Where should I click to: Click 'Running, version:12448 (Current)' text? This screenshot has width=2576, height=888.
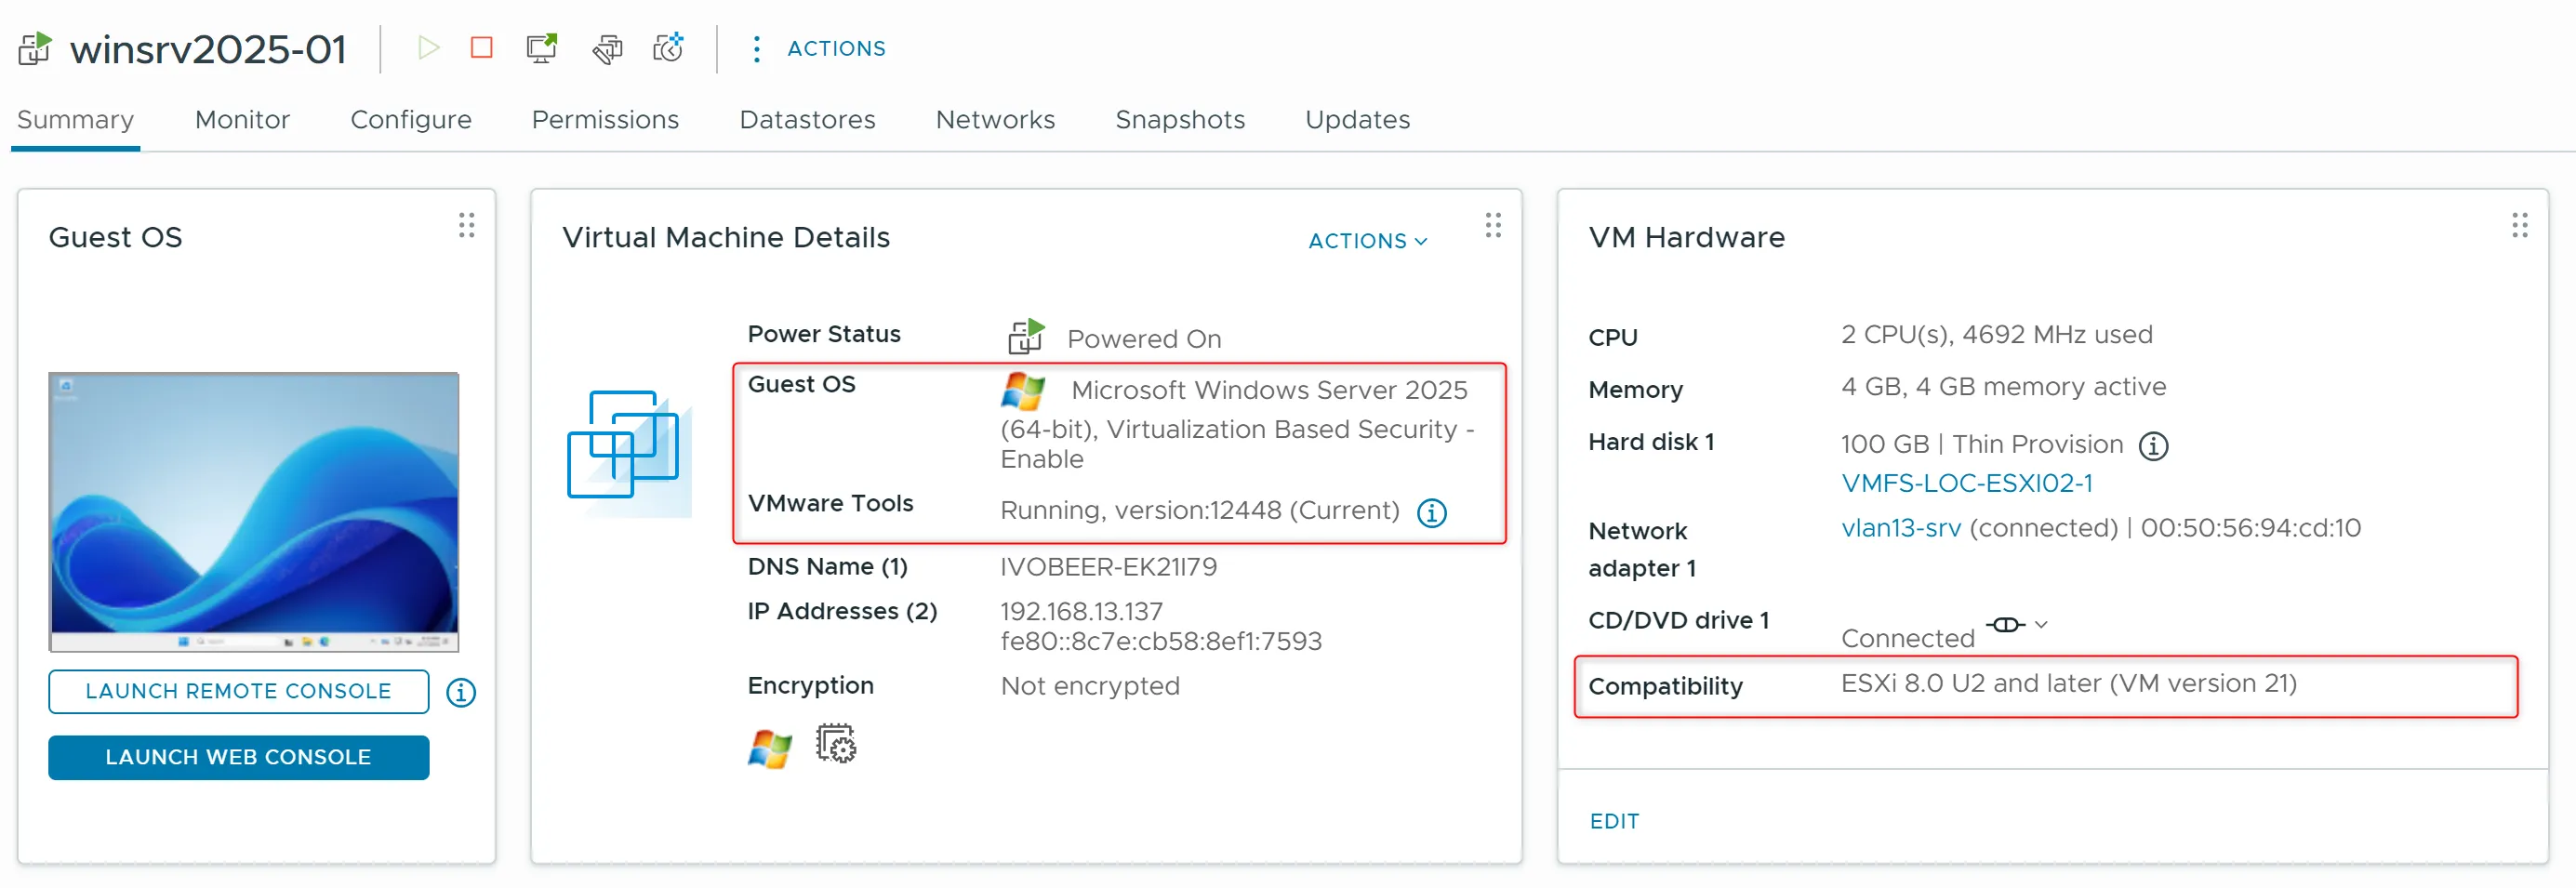(x=1199, y=511)
